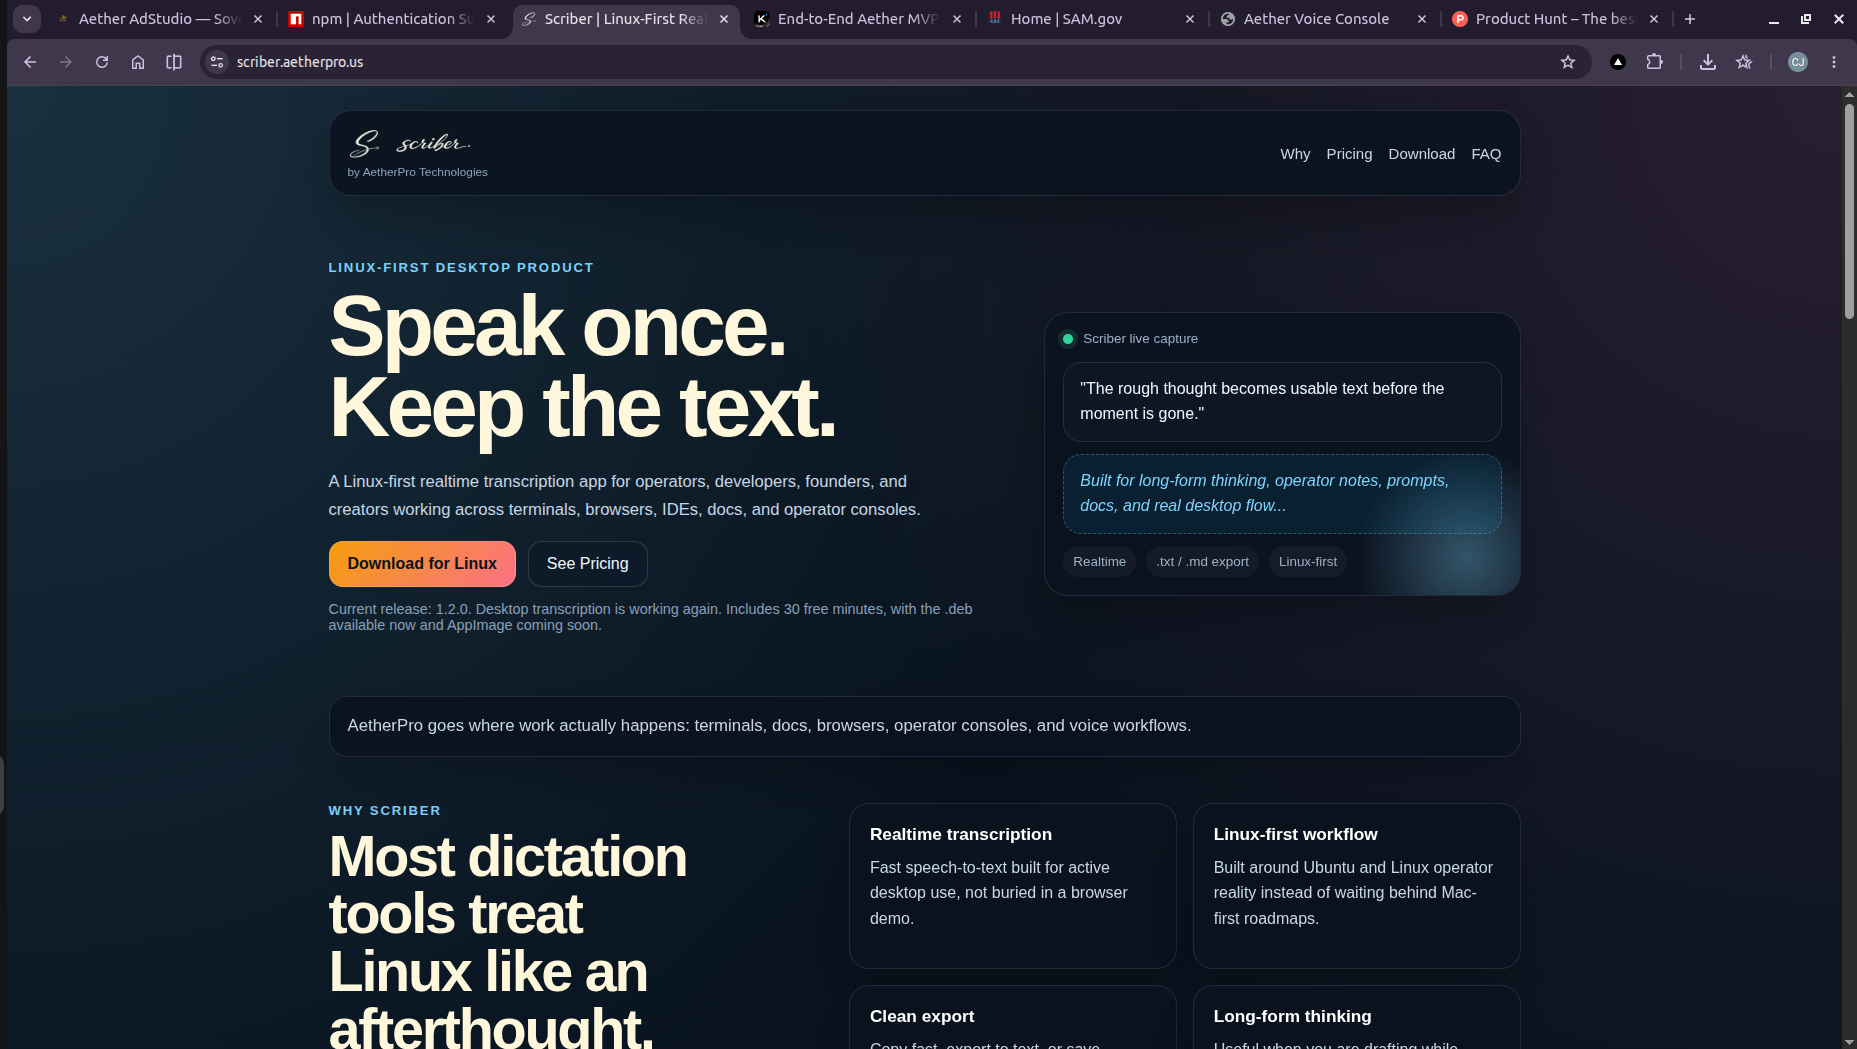Close the Scriber tab

[724, 19]
